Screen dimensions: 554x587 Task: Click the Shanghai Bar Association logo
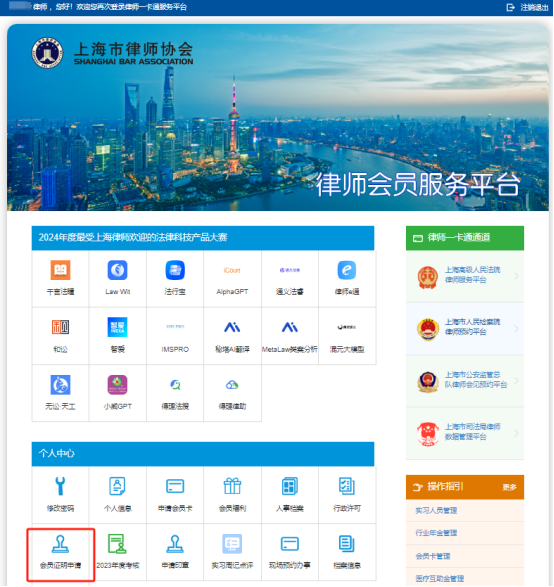coord(47,53)
